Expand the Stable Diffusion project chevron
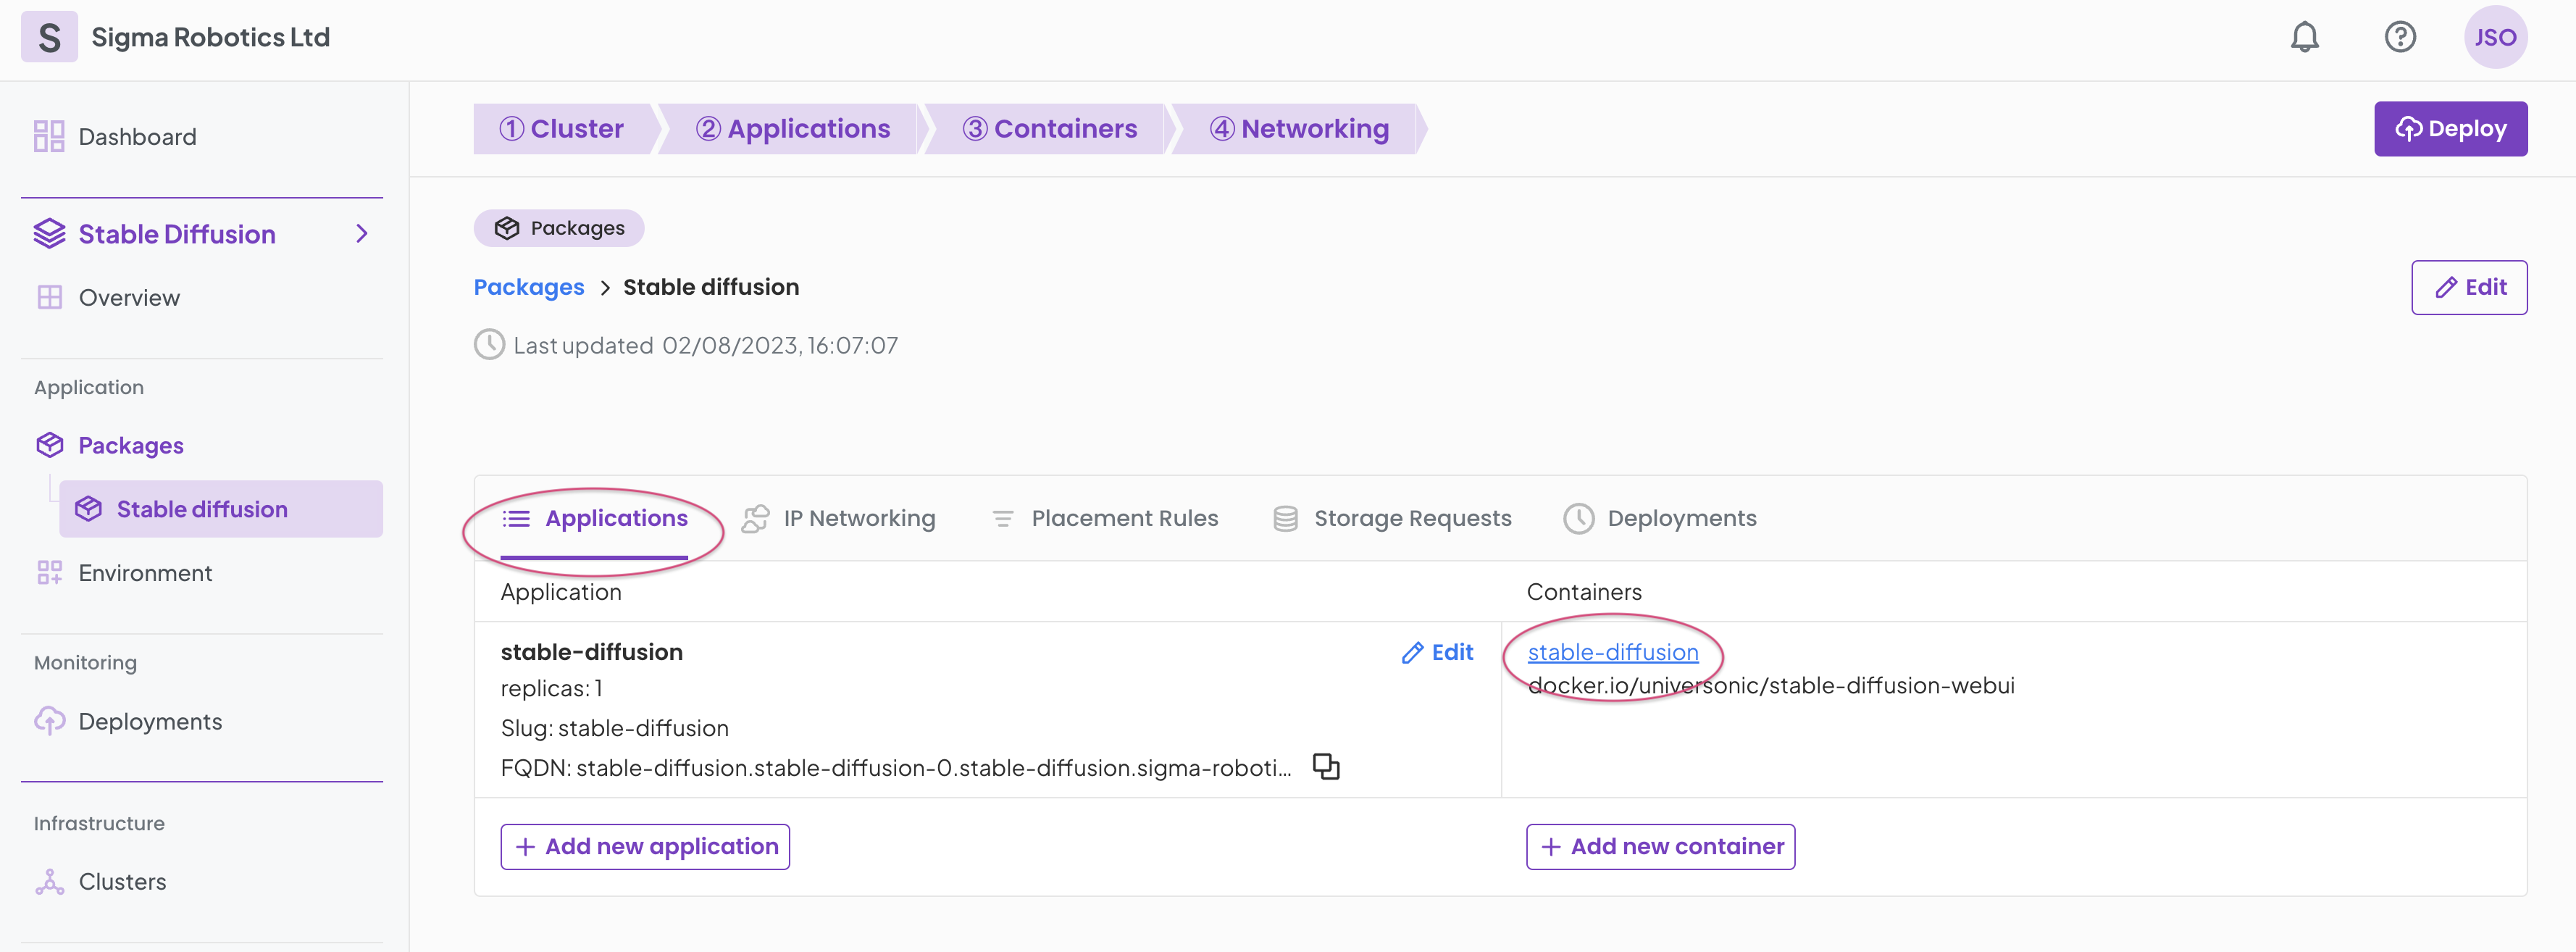 pyautogui.click(x=362, y=234)
